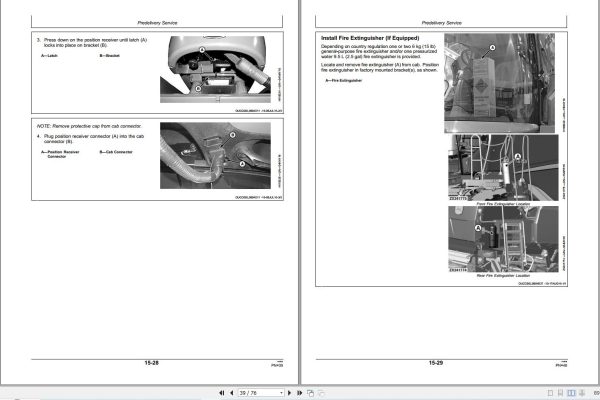Select two-page facing view
This screenshot has width=600, height=400.
pos(571,393)
